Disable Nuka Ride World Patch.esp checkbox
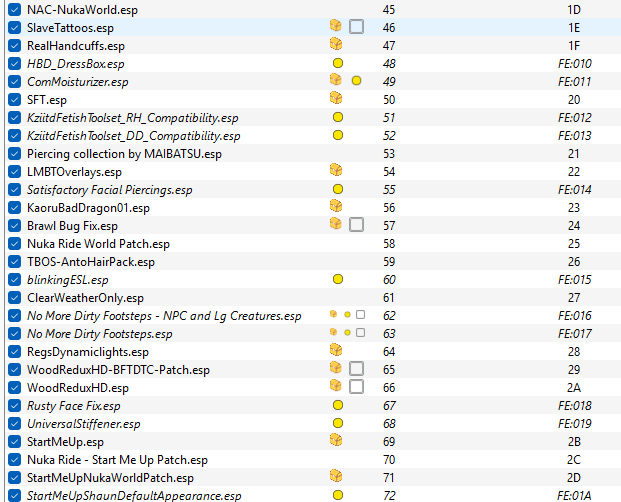Viewport: 621px width, 502px height. point(15,243)
